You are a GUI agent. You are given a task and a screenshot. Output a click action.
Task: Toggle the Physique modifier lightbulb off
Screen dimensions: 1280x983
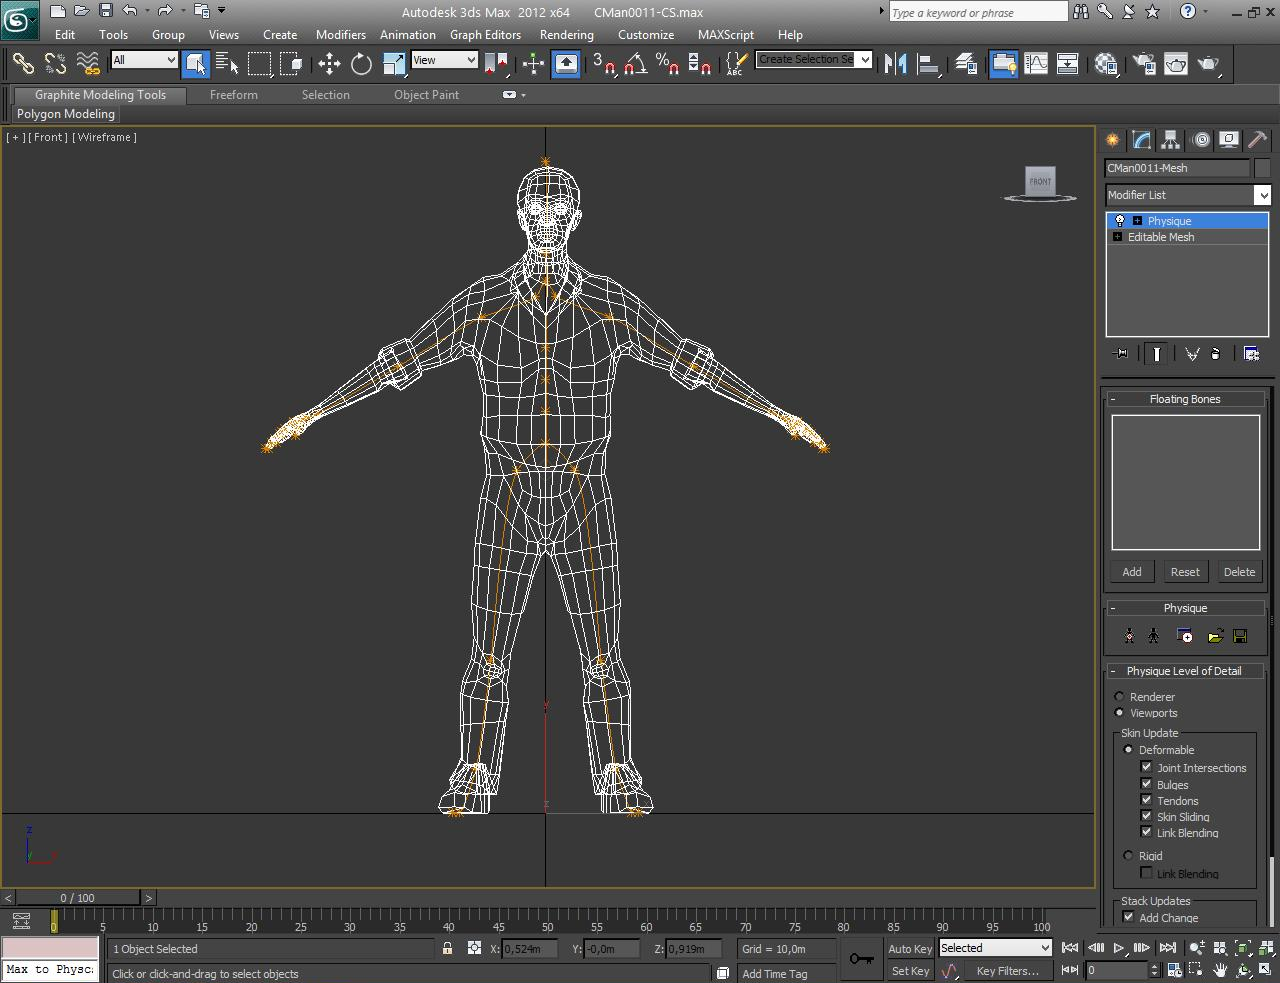[1119, 221]
